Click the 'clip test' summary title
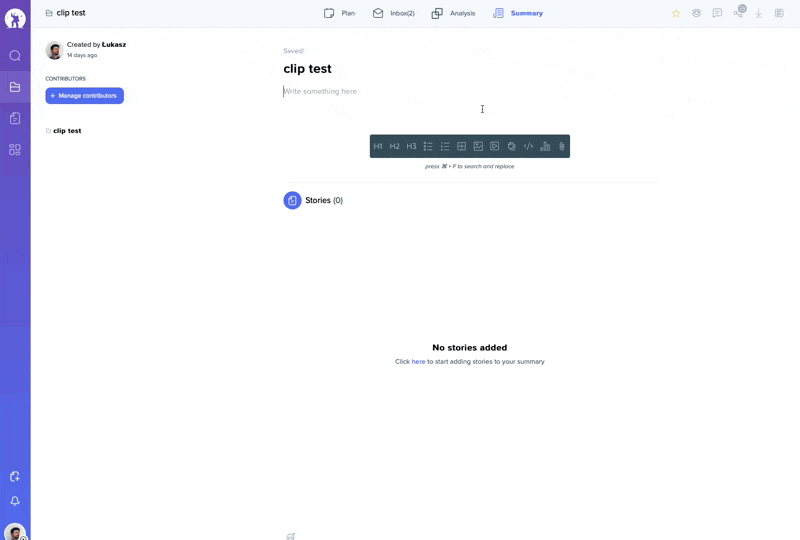 click(x=307, y=69)
